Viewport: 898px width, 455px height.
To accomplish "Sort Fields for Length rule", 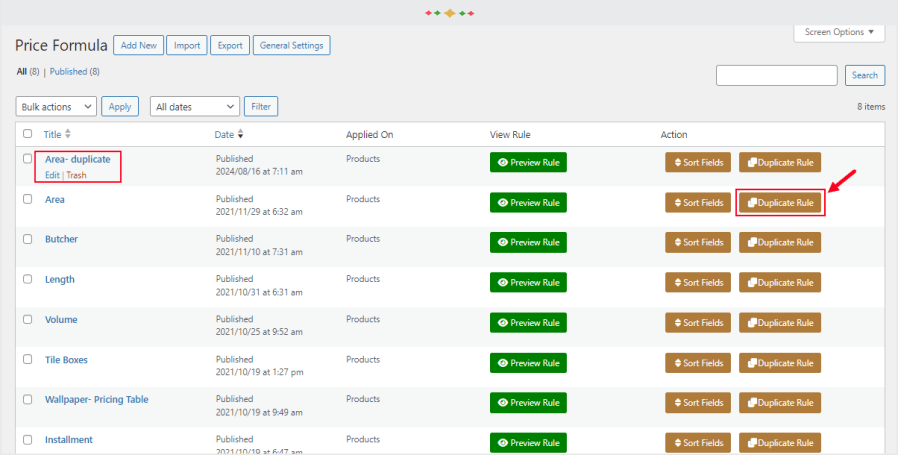I will 697,283.
